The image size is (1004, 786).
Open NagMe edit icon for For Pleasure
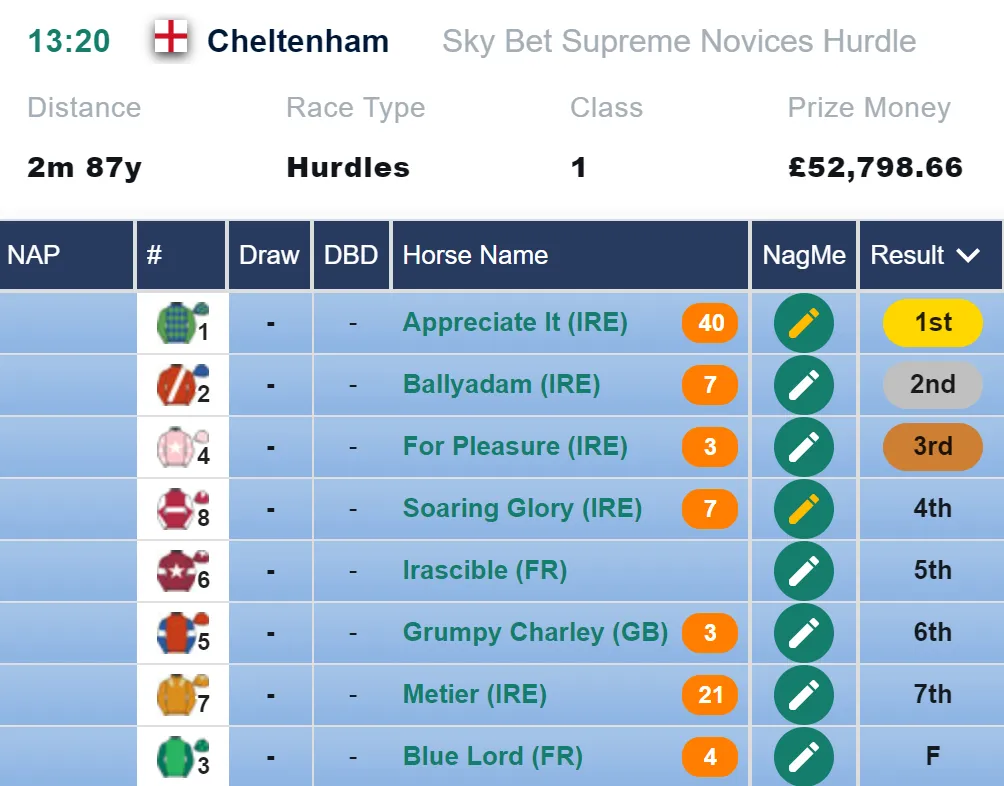tap(804, 447)
